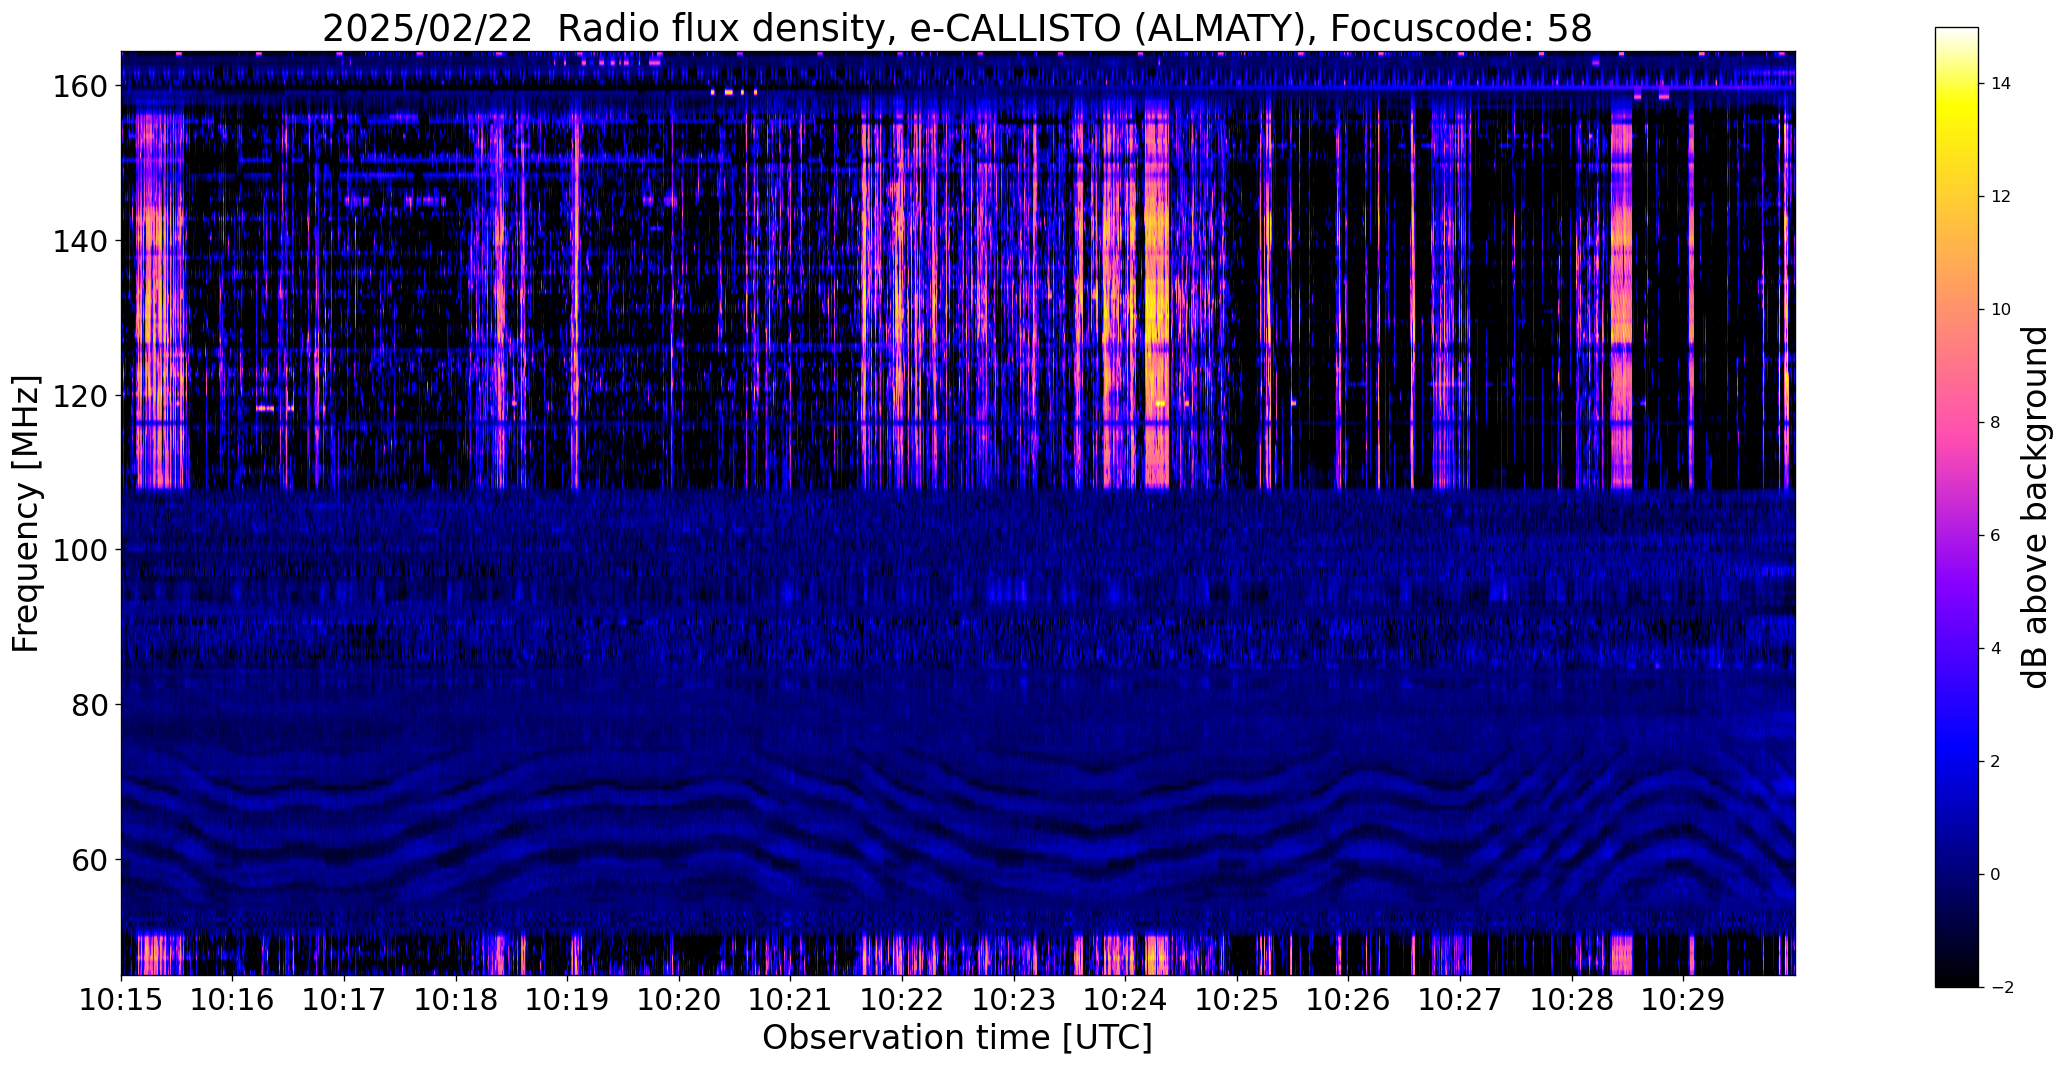Viewport: 2066px width, 1067px height.
Task: Click the 80 frequency tick label
Action: point(92,705)
